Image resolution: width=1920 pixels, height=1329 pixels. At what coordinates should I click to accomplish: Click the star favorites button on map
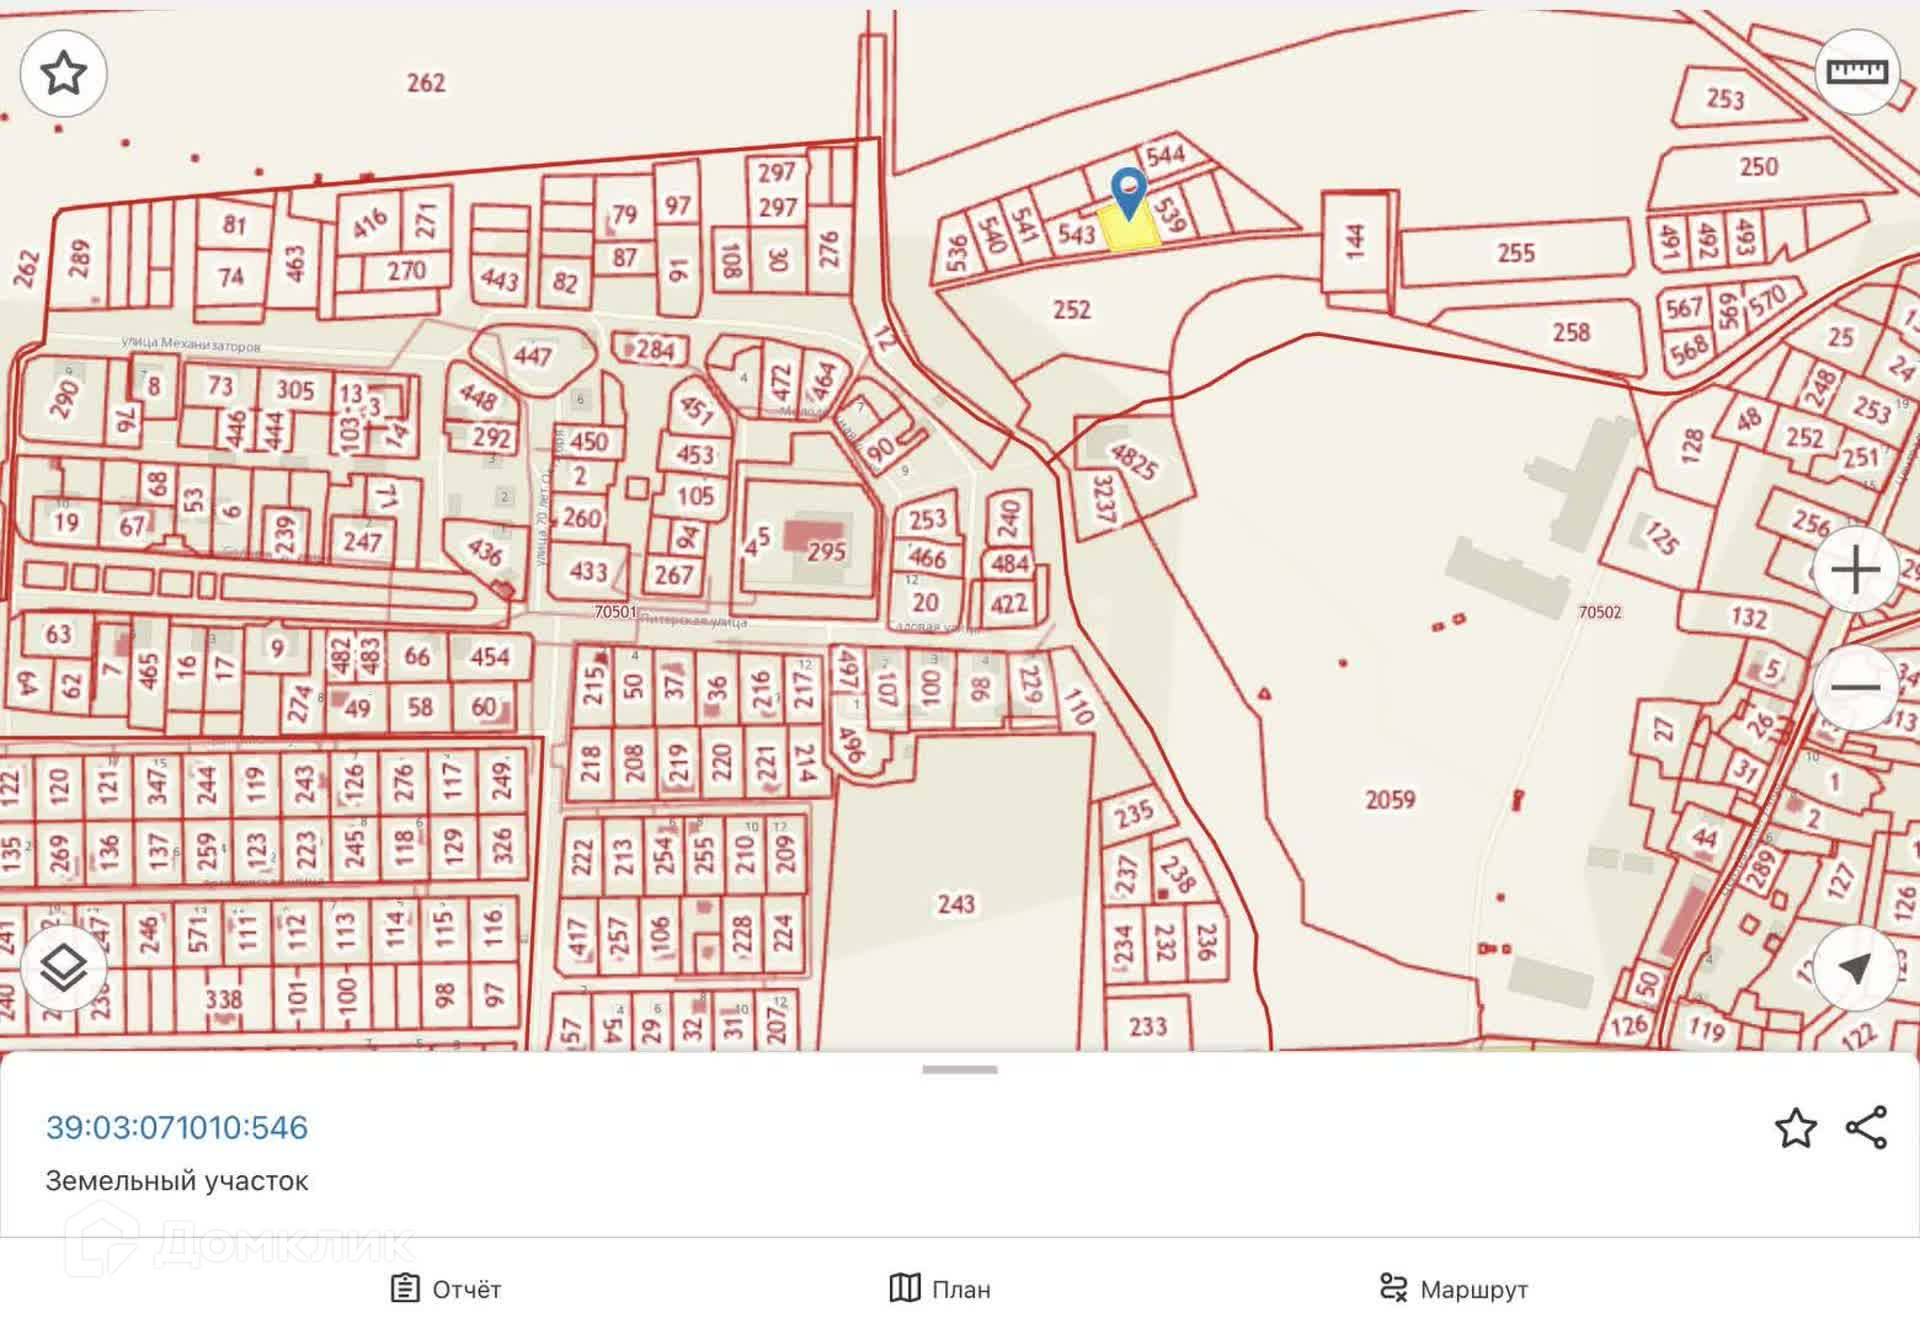click(x=64, y=73)
